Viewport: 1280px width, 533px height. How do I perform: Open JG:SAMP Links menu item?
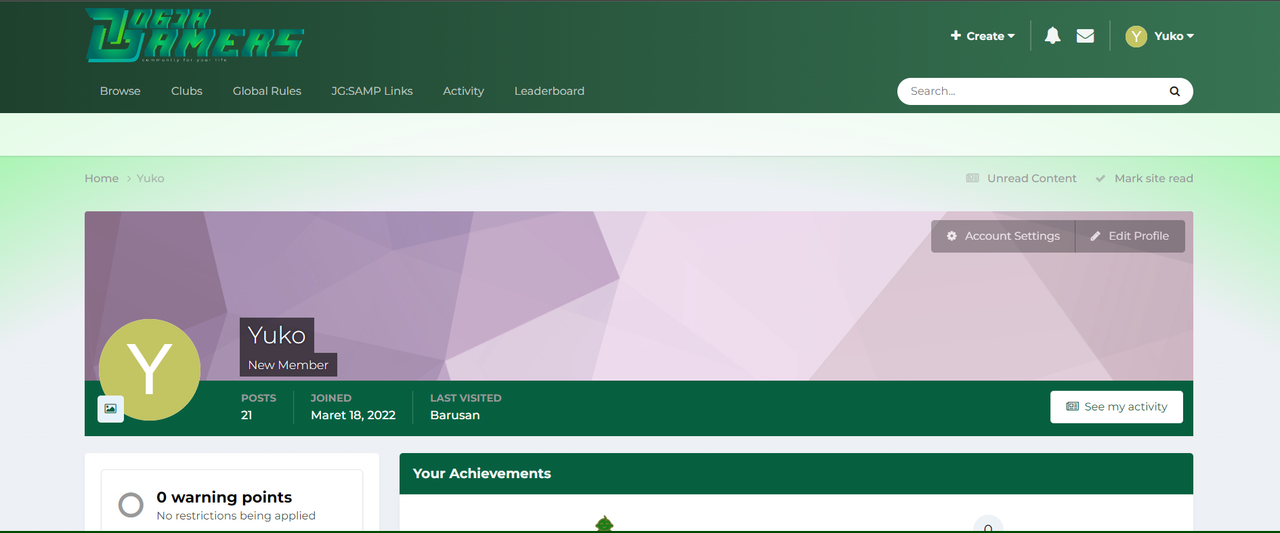(x=372, y=91)
